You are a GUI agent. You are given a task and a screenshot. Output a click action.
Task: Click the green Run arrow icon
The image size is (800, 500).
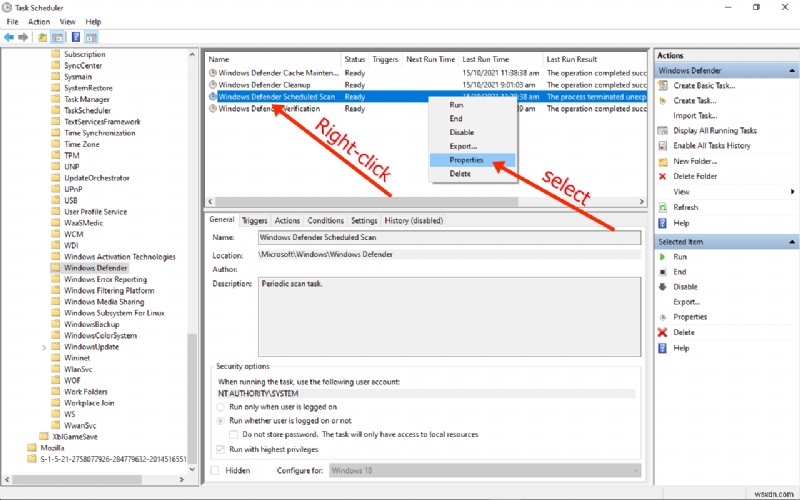coord(662,257)
